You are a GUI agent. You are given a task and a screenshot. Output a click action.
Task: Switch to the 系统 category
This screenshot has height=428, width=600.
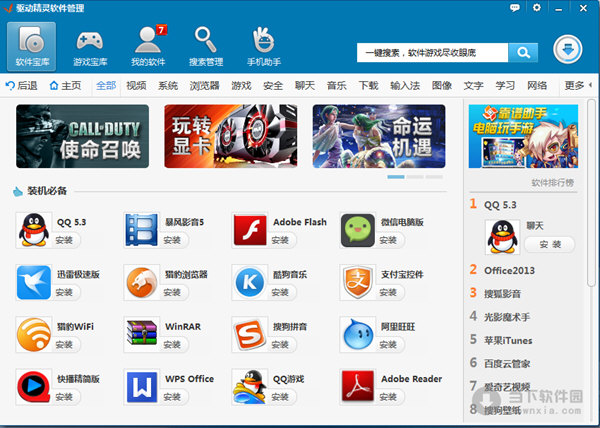(x=168, y=85)
